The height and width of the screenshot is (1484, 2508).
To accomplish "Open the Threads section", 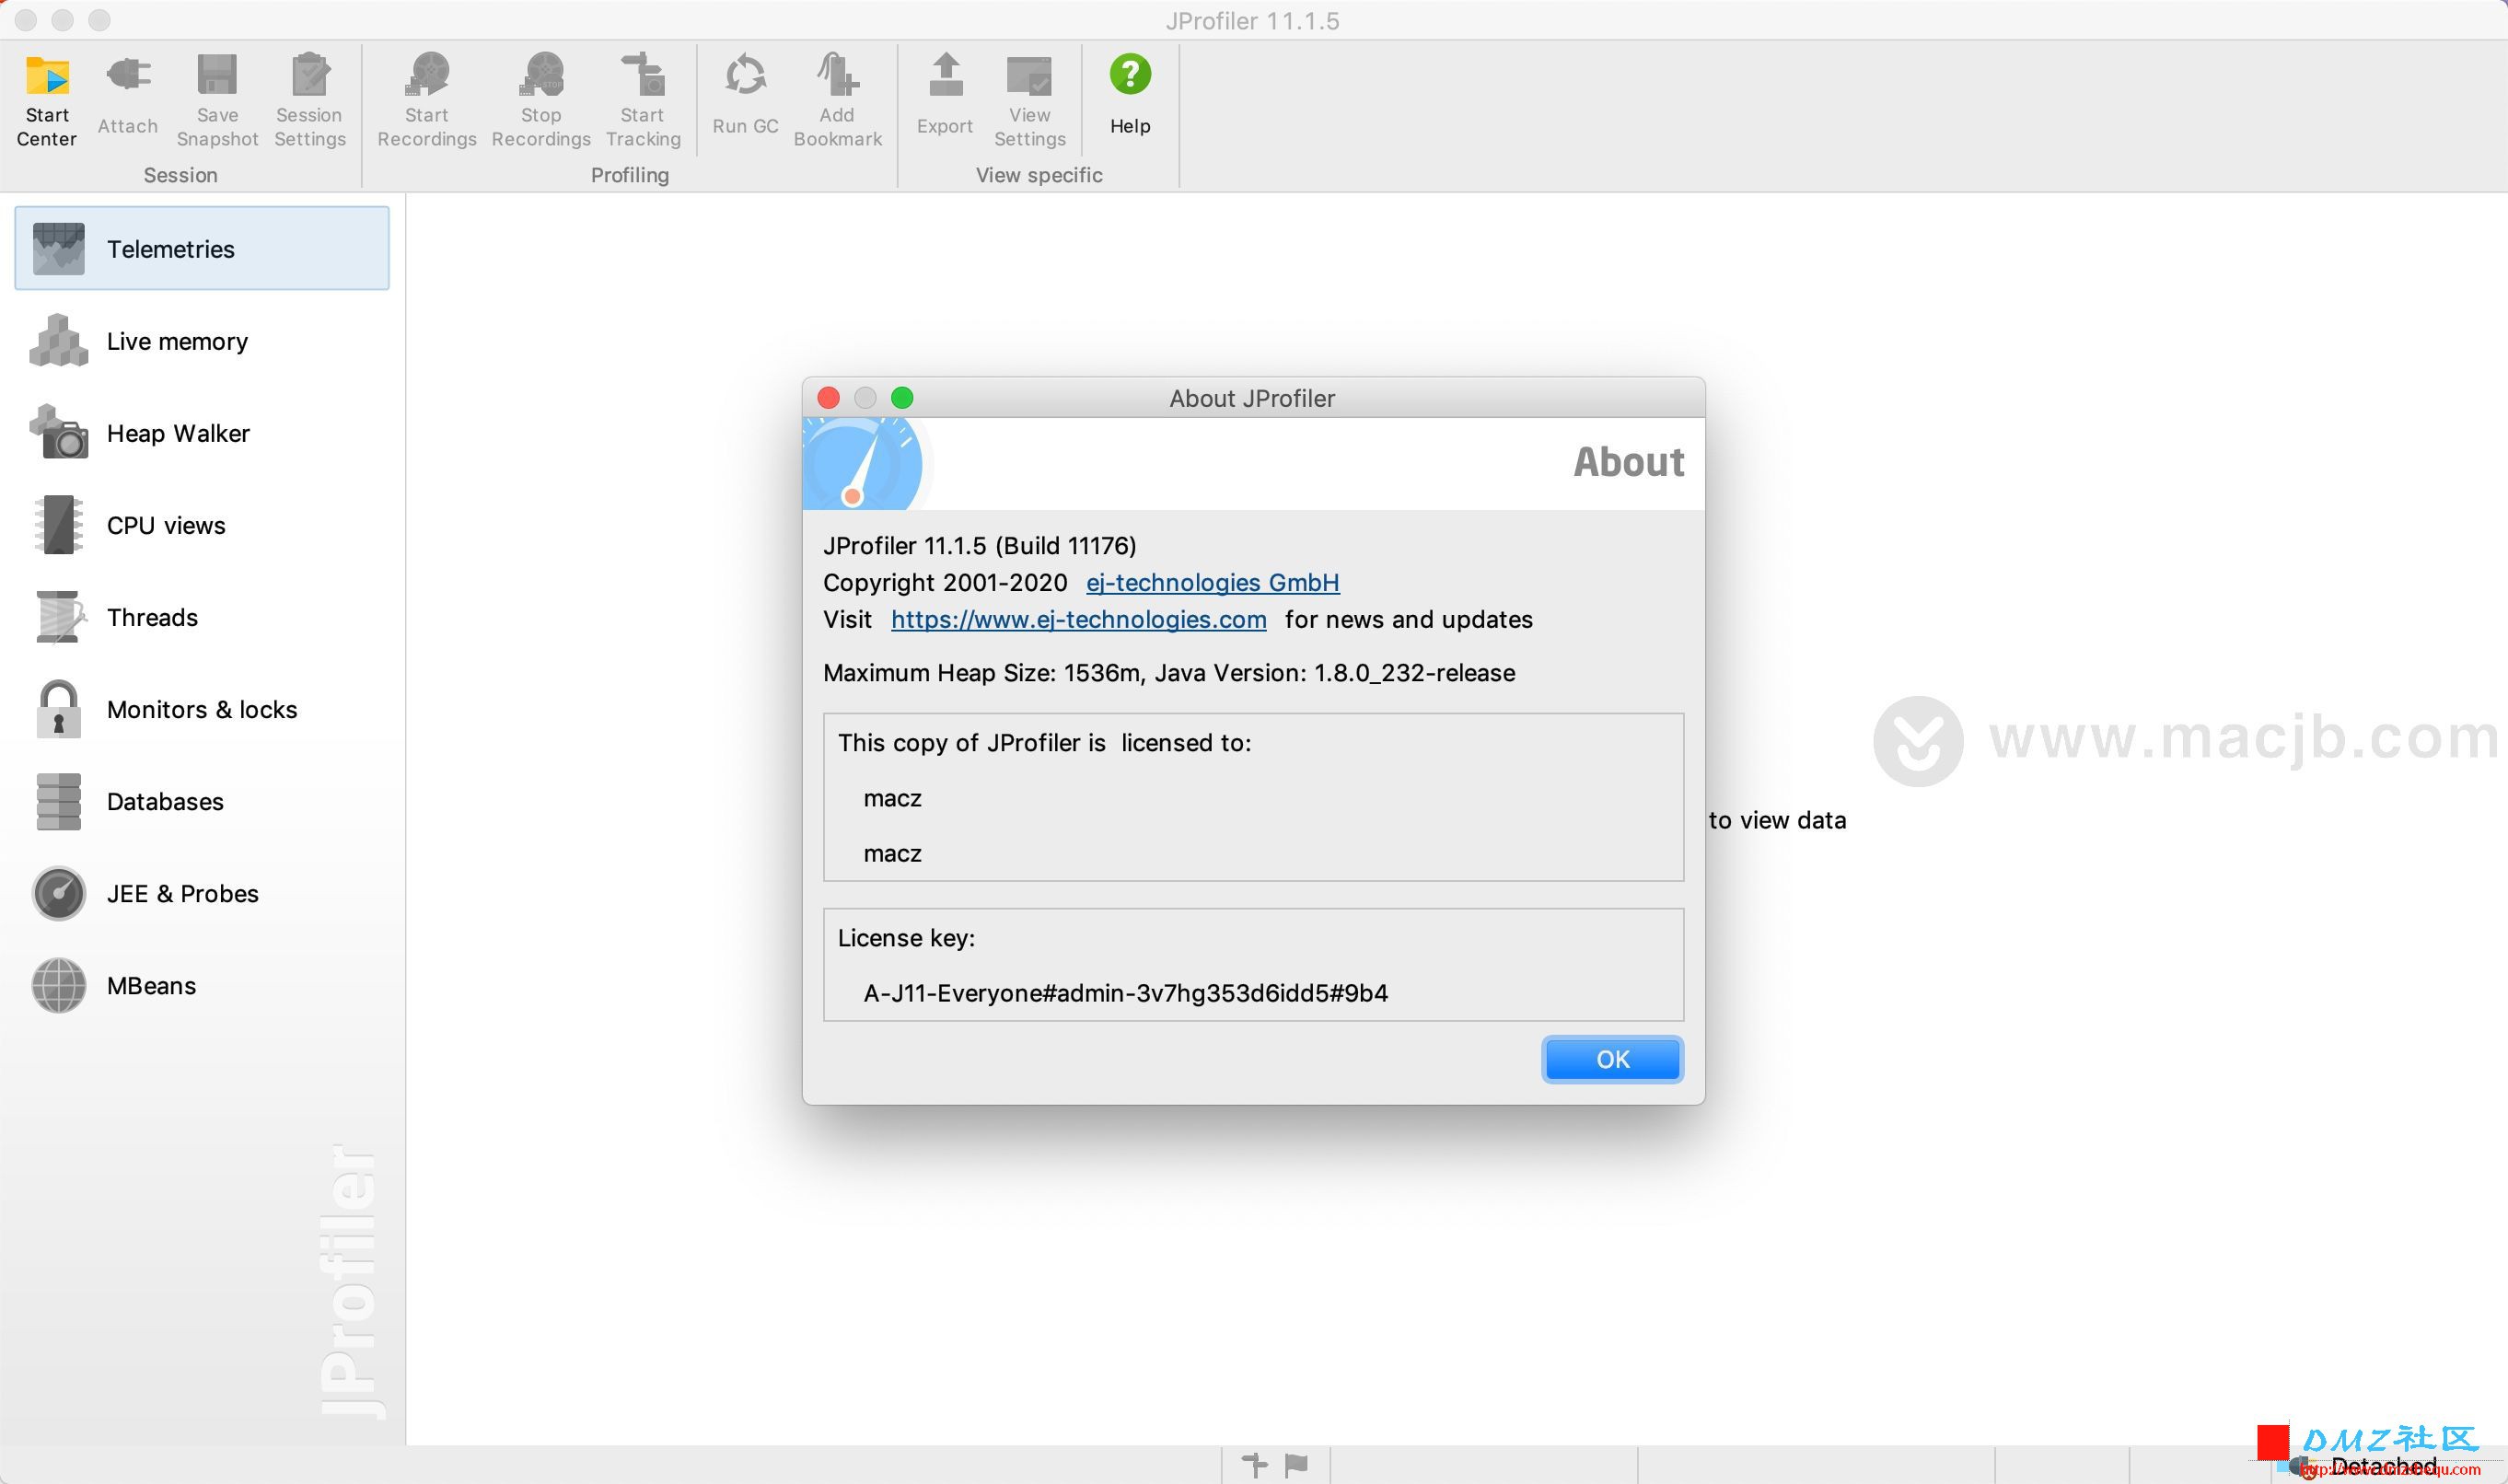I will (202, 617).
